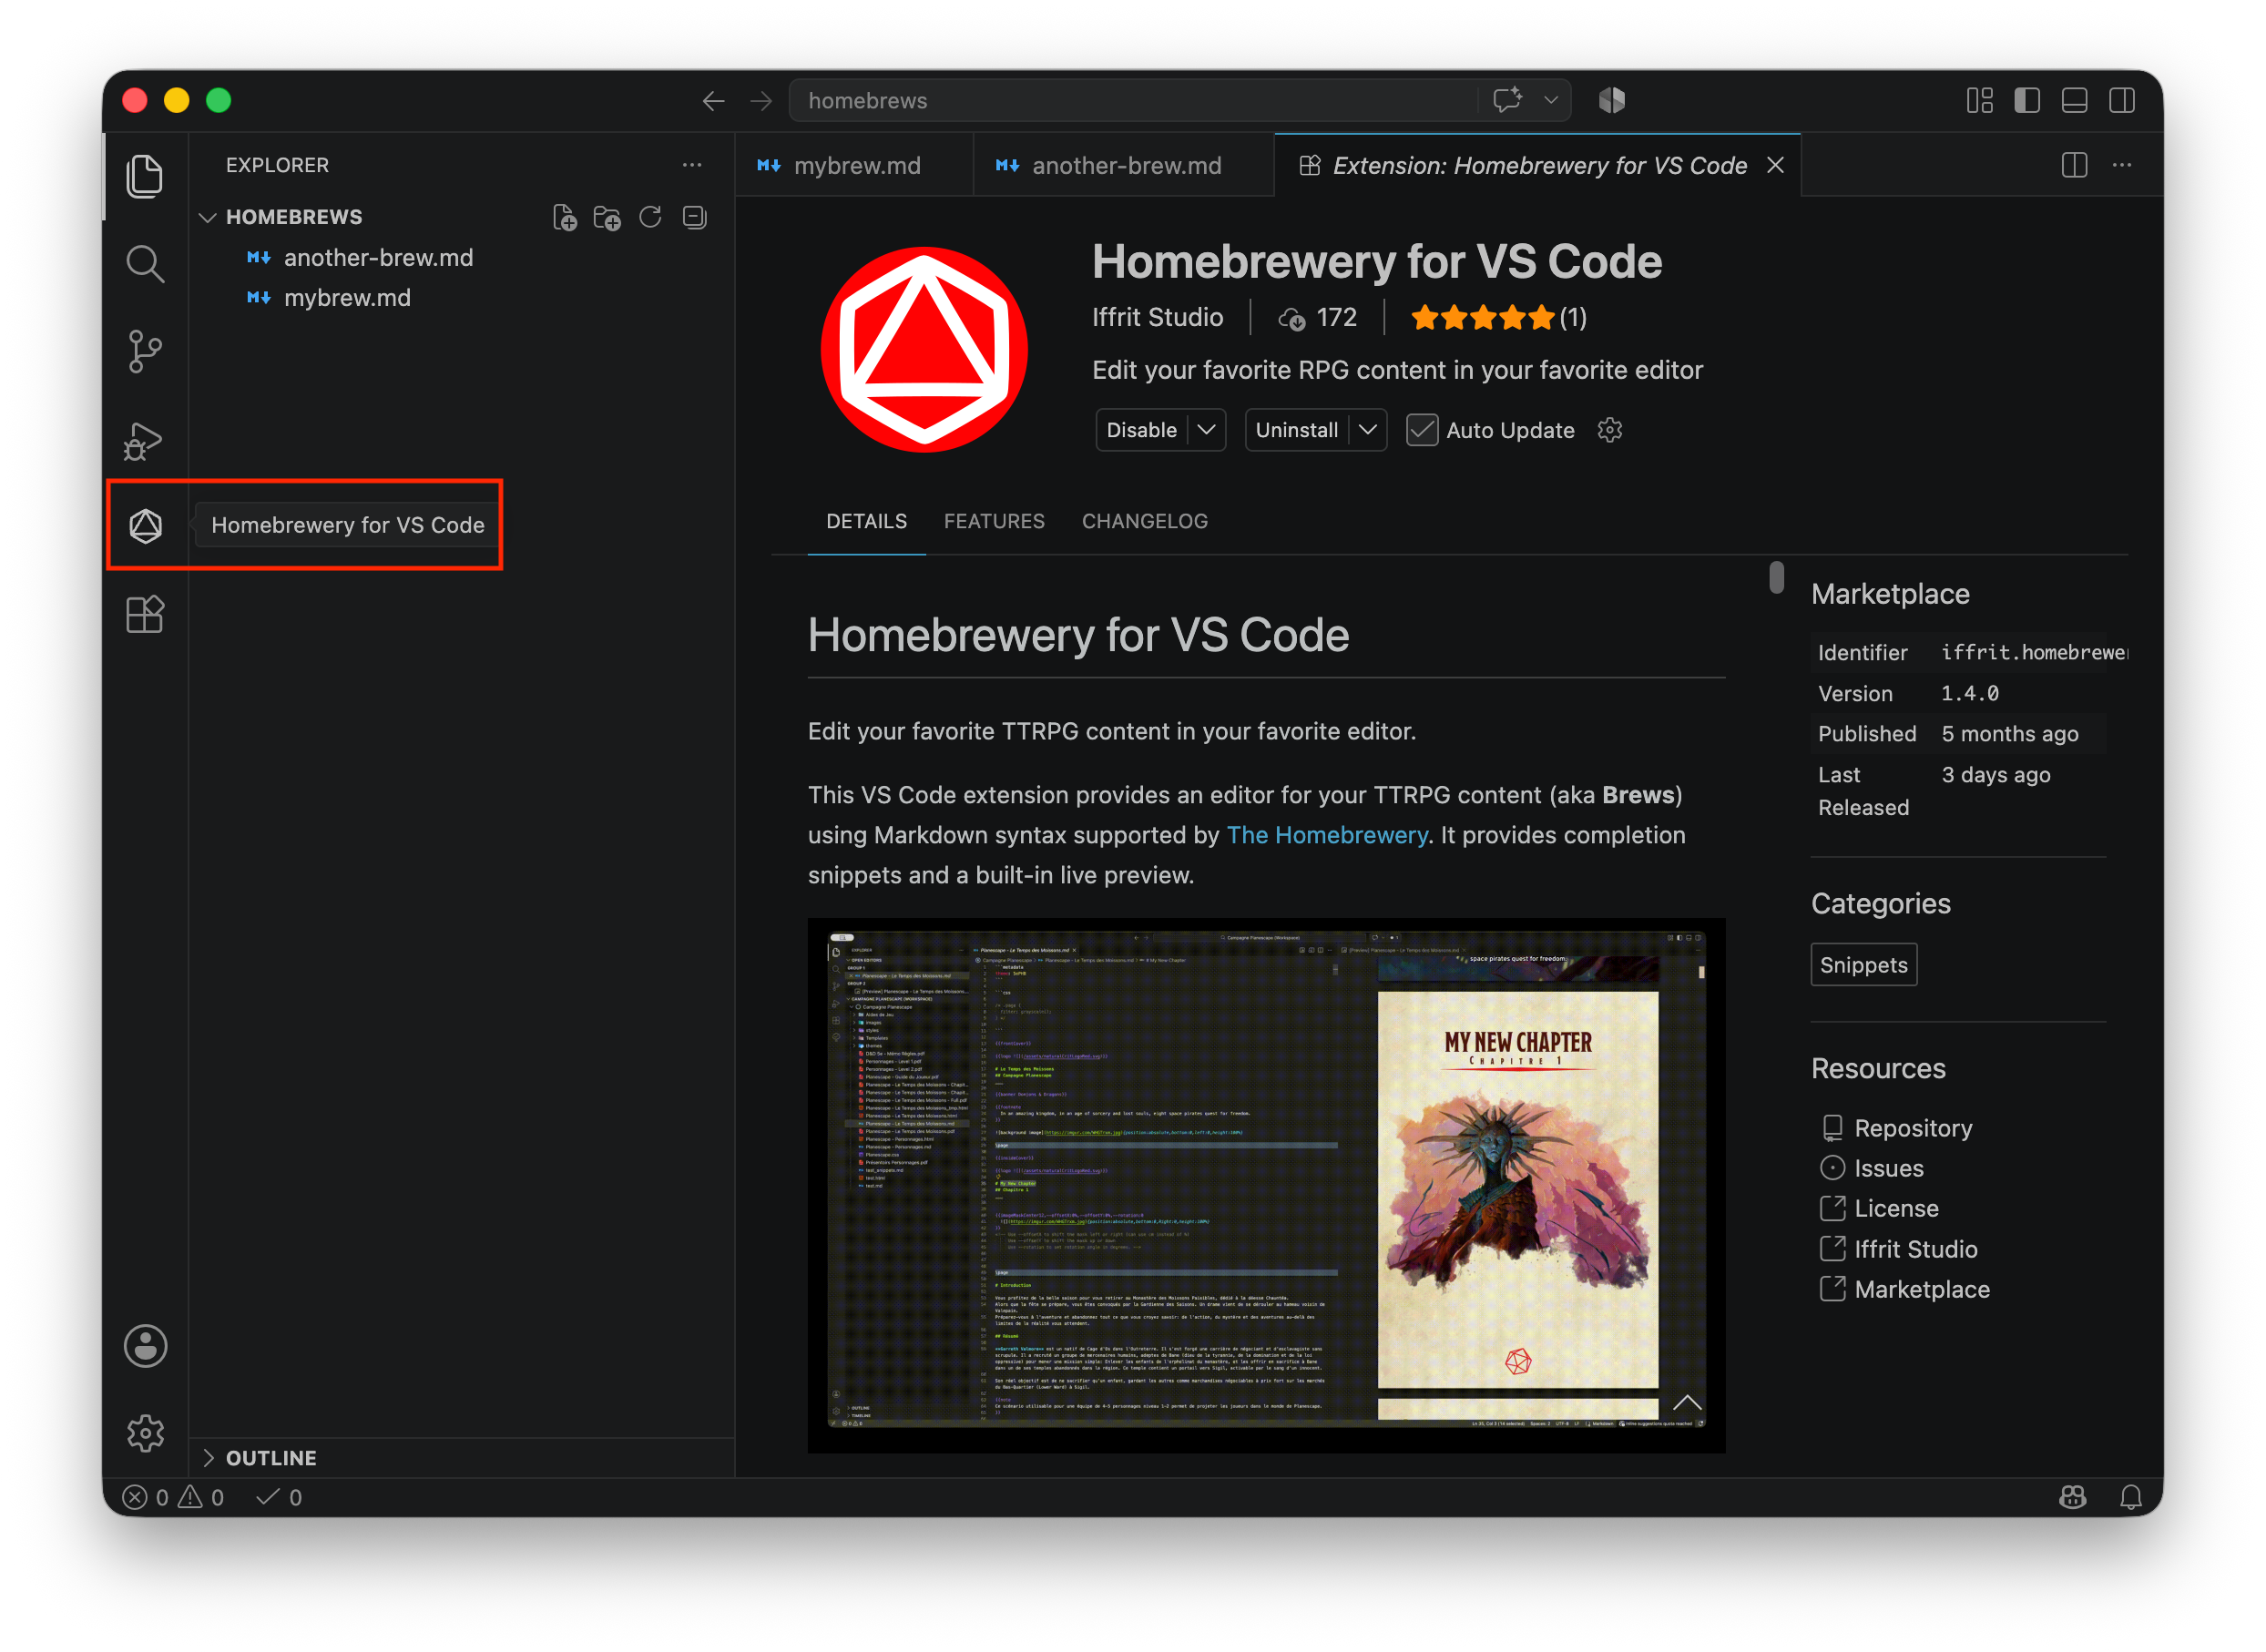Open the Iffrit Studio publisher link

[x=1157, y=317]
